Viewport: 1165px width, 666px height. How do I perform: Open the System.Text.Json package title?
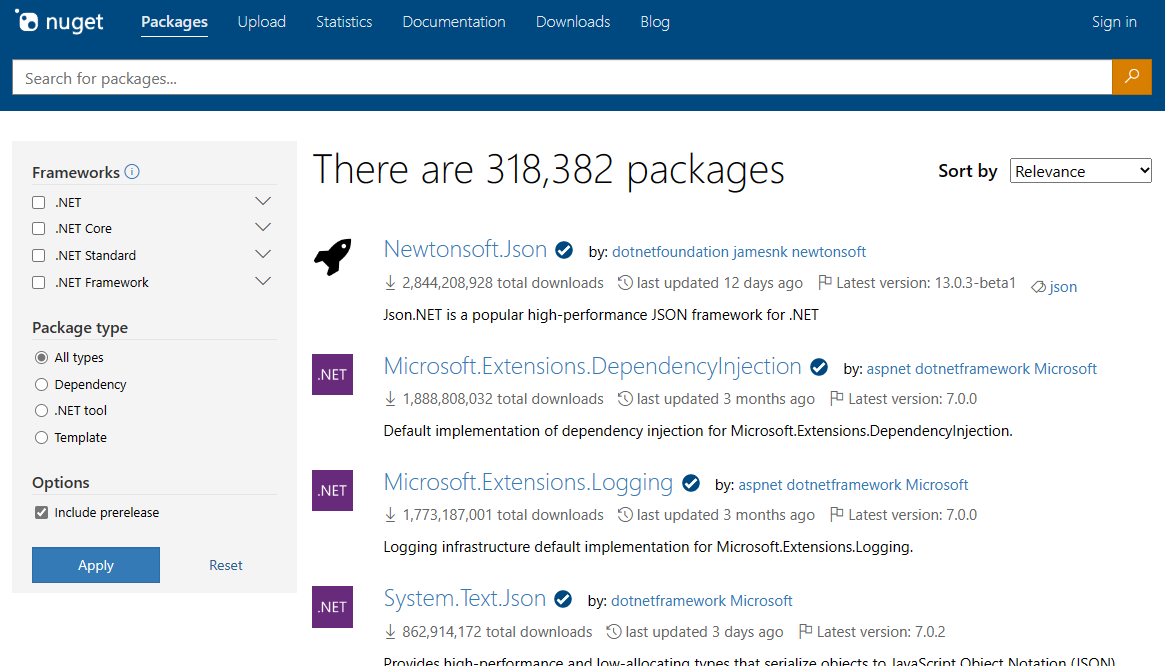click(464, 598)
